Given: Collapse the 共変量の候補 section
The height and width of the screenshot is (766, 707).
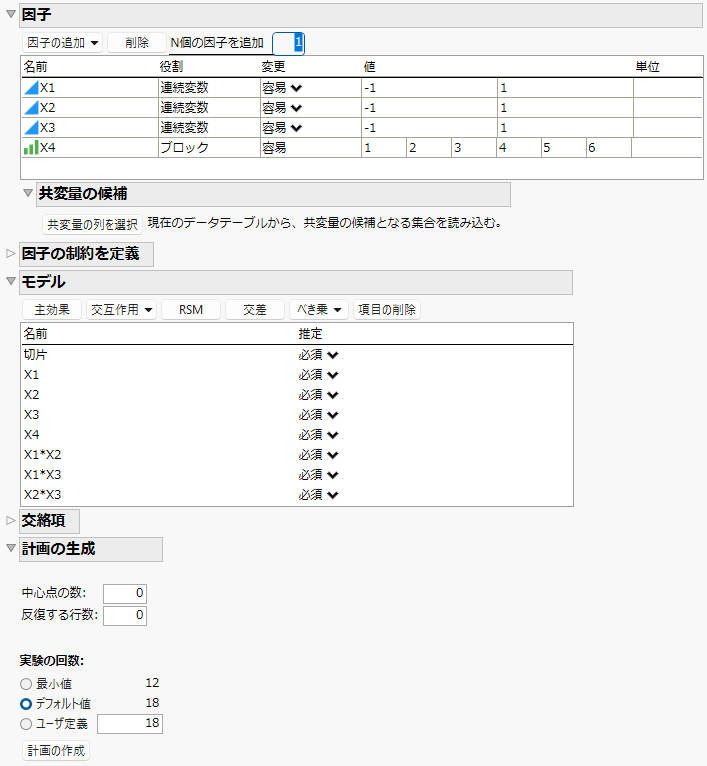Looking at the screenshot, I should [28, 193].
